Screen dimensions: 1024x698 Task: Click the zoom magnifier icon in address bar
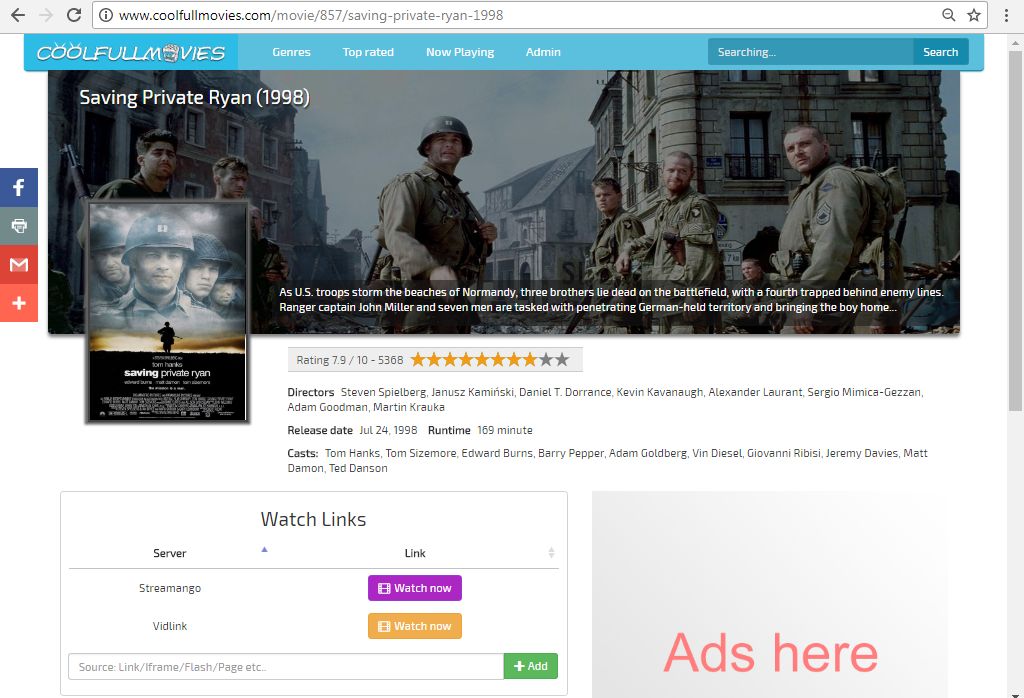tap(948, 15)
